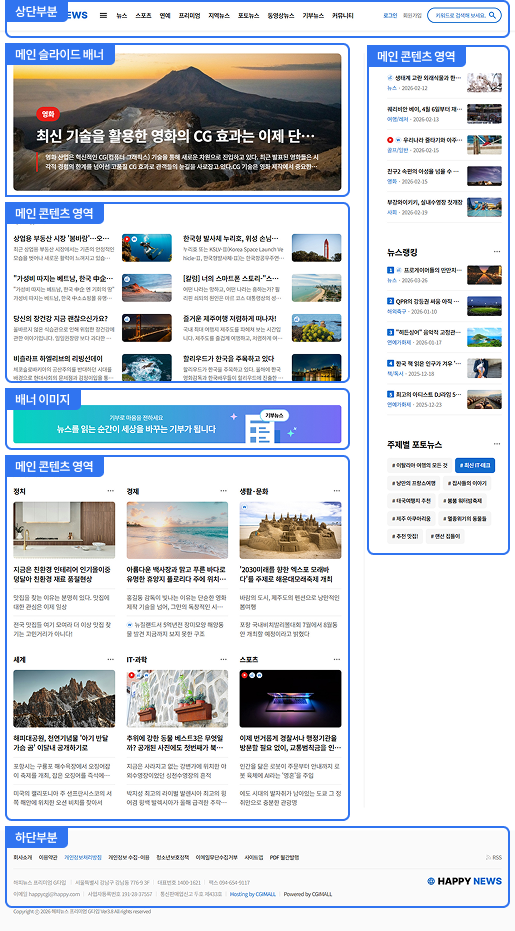Click the beach sunset image under 경제
515x931 pixels.
coord(177,530)
